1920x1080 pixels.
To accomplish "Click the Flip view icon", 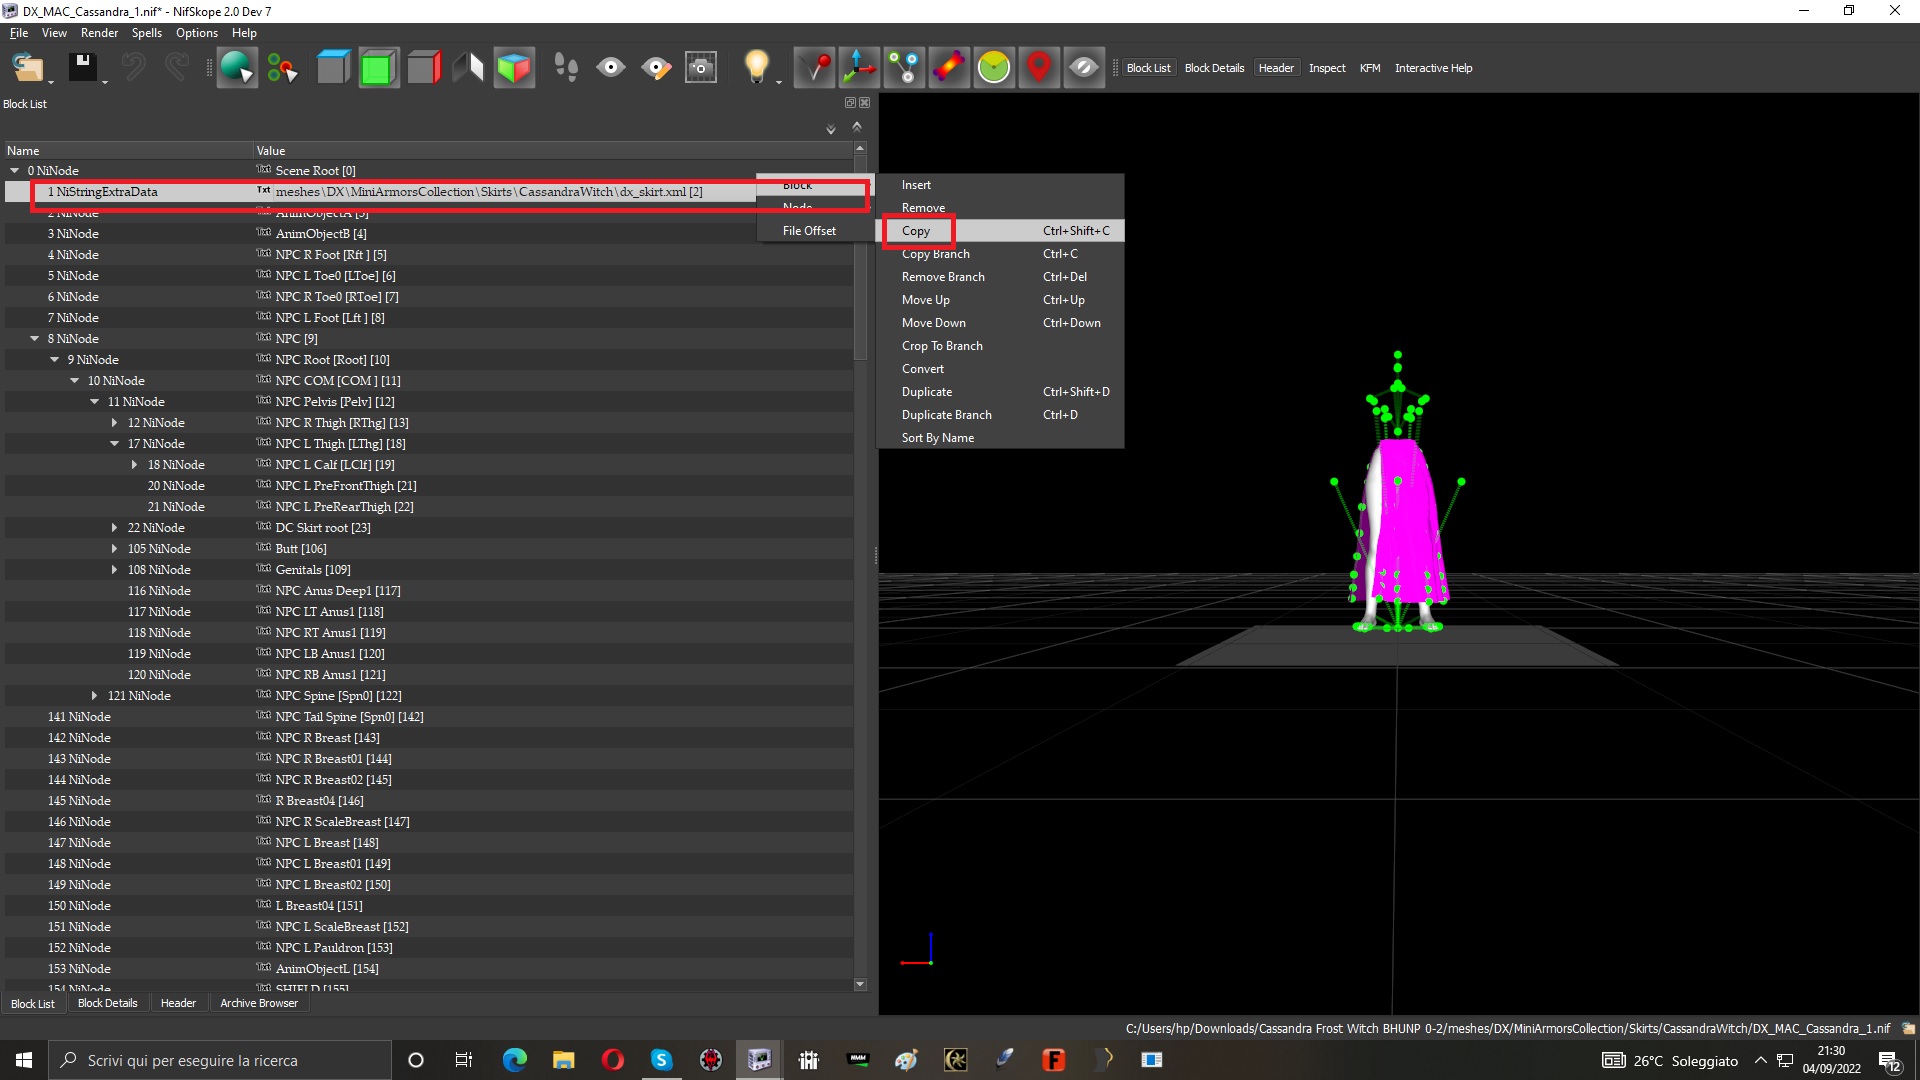I will pos(469,68).
